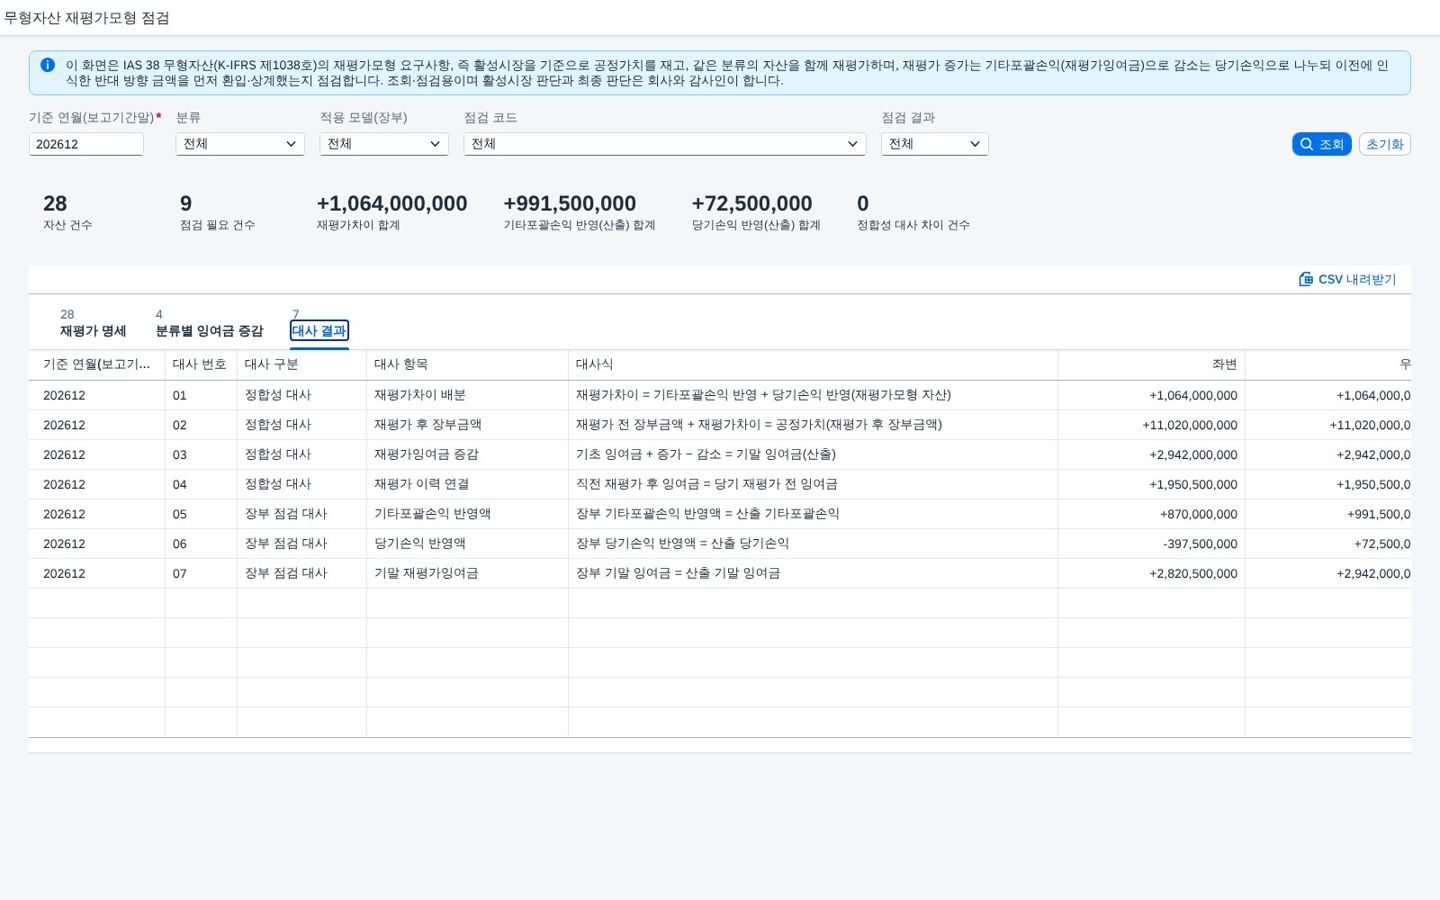Image resolution: width=1440 pixels, height=900 pixels.
Task: Click the CSV export icon
Action: pyautogui.click(x=1306, y=279)
